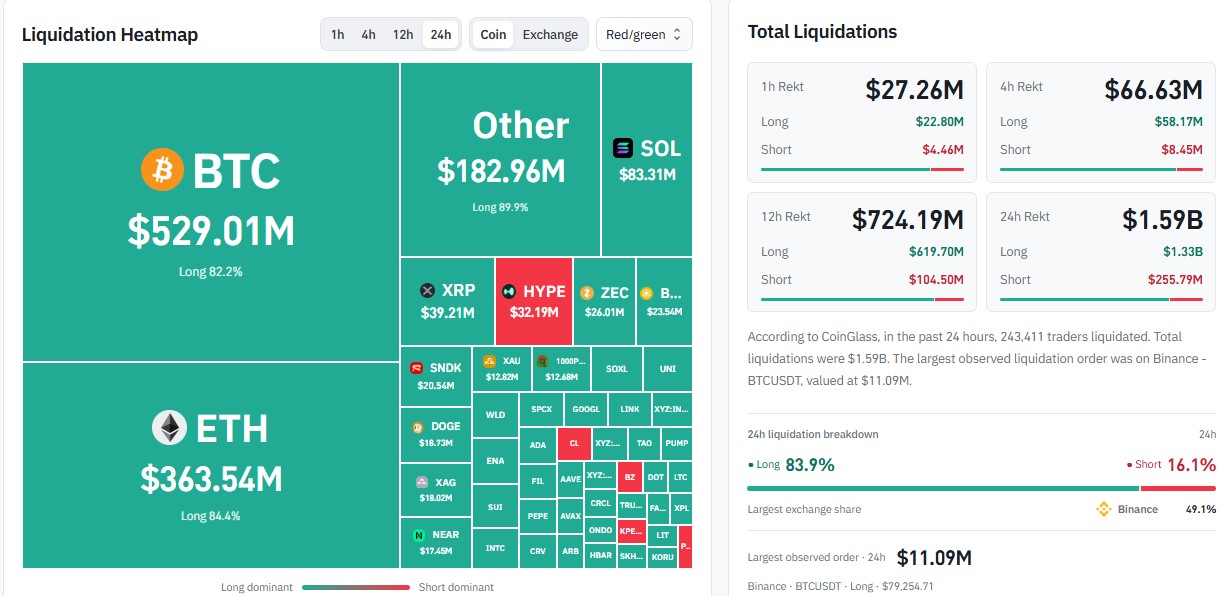Select the CRCL heatmap tile

point(601,503)
